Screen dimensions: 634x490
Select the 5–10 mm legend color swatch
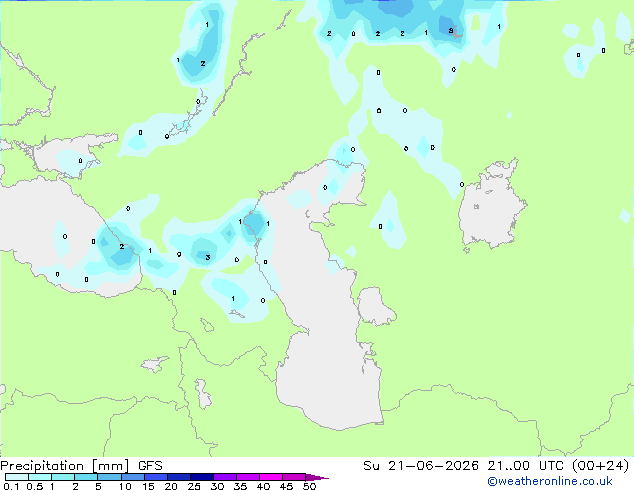[109, 477]
